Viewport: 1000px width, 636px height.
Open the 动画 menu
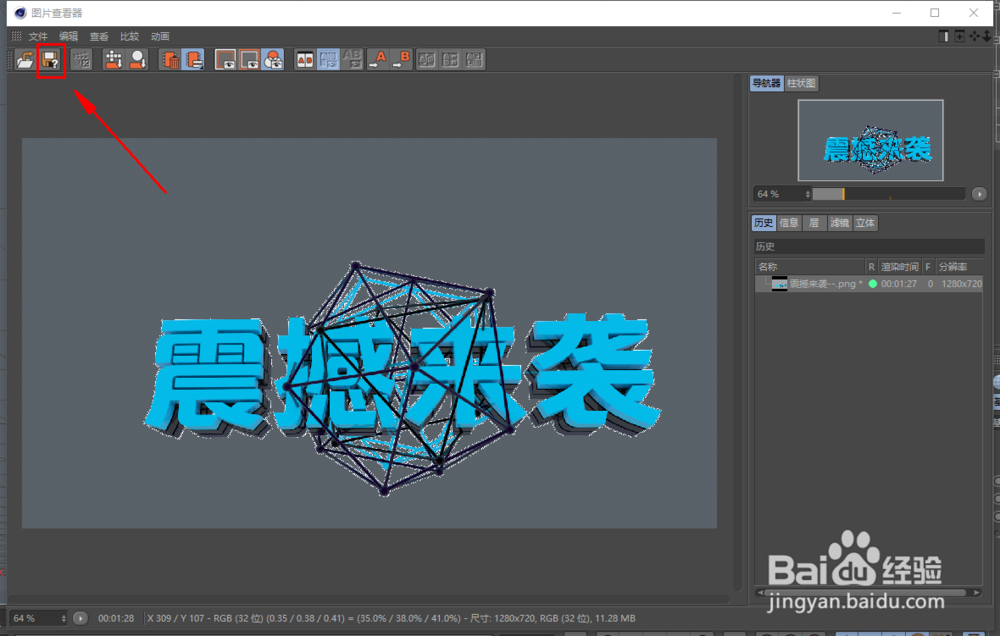(x=159, y=36)
